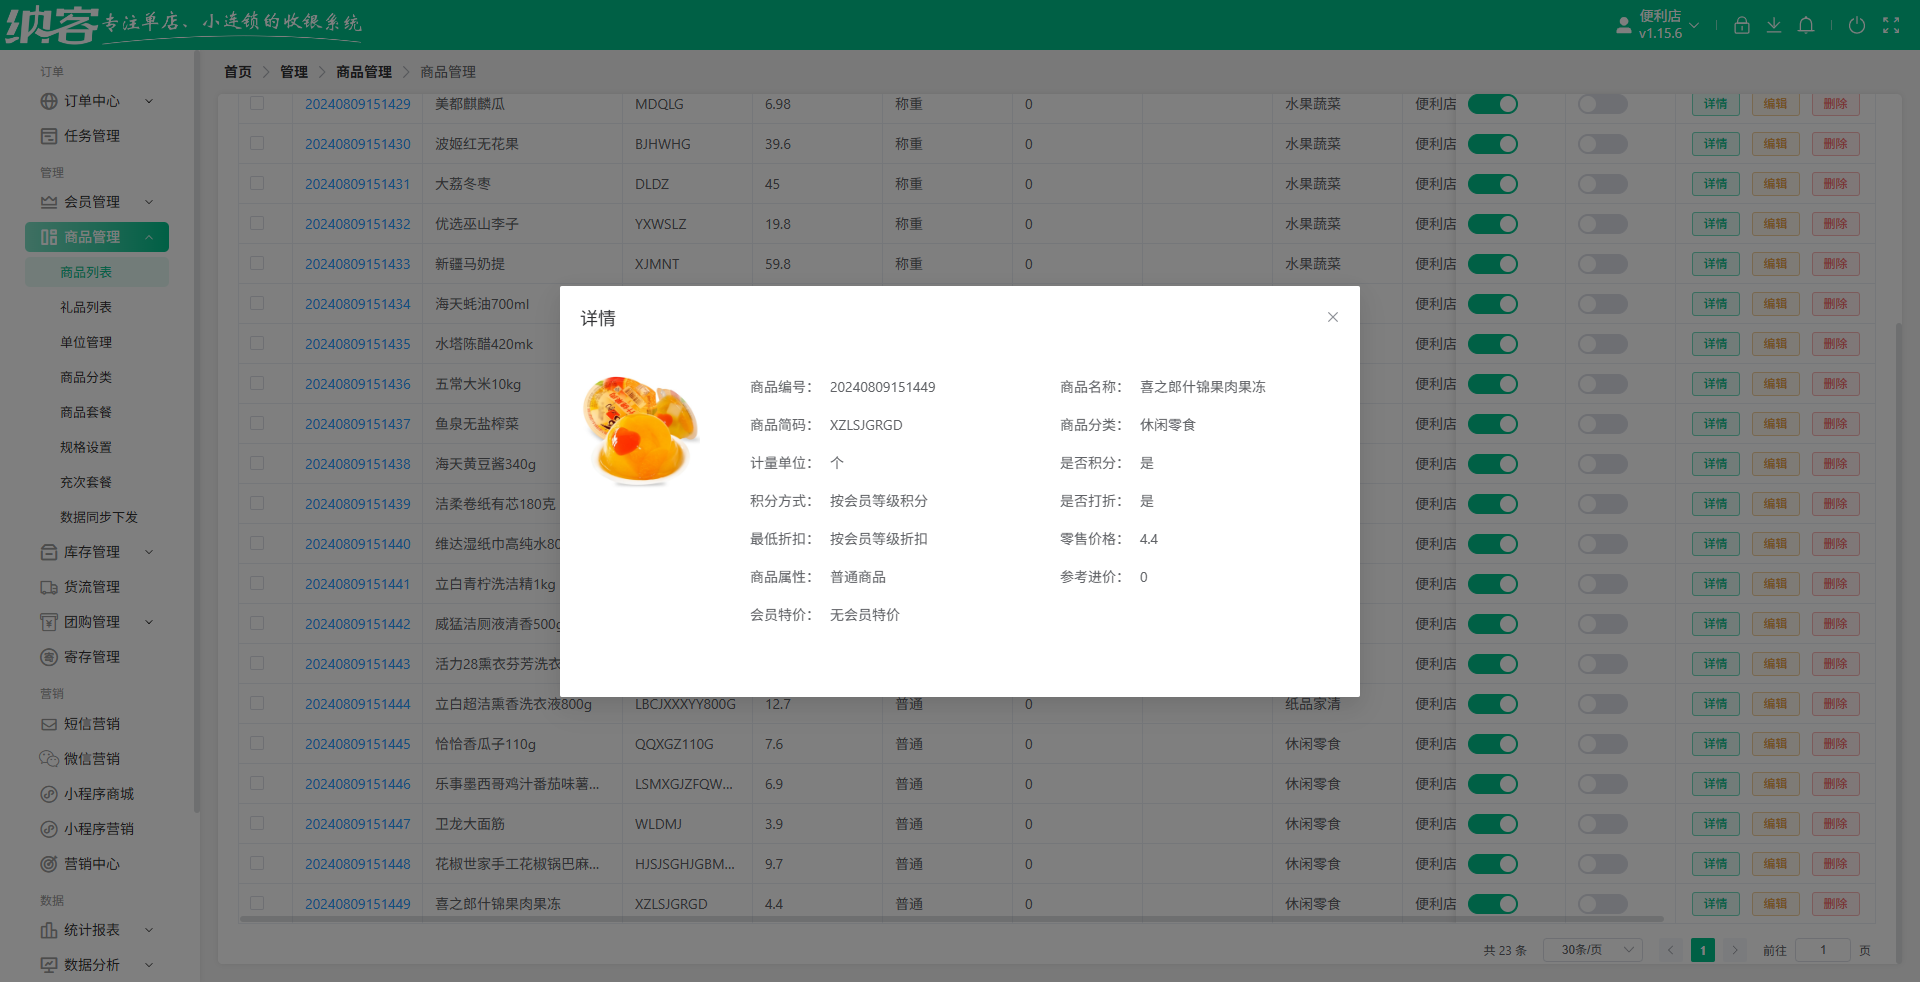Open the 30条/页 page size dropdown

[1592, 950]
